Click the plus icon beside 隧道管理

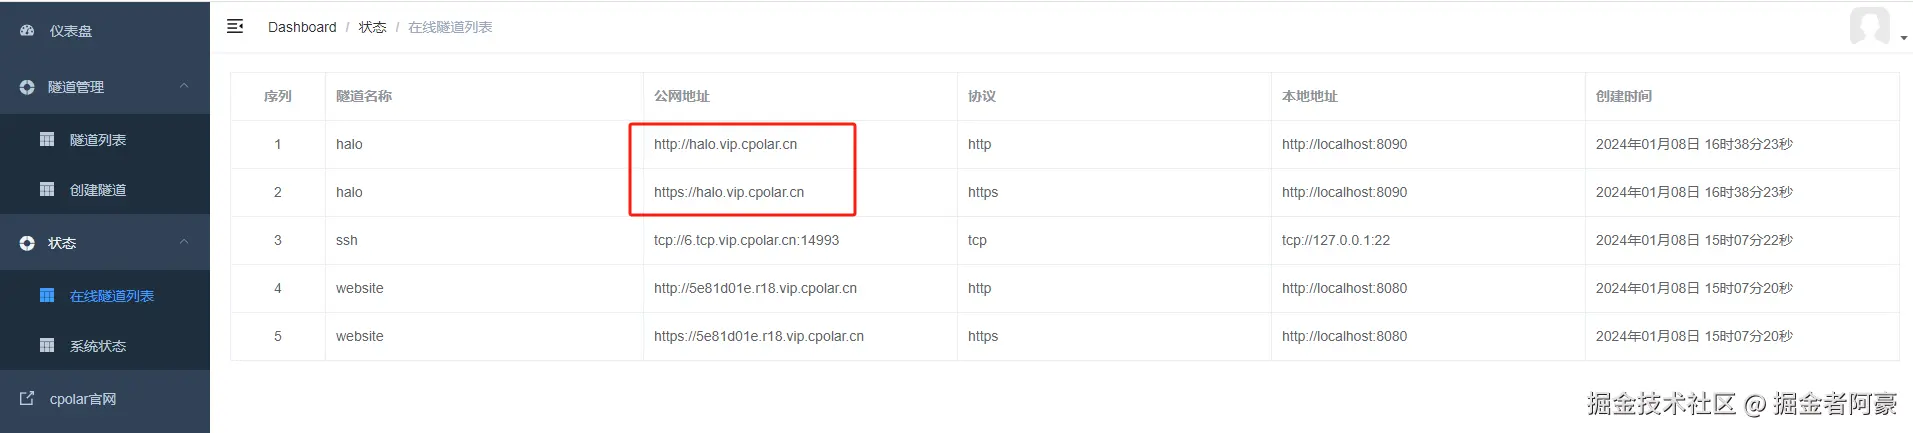27,87
